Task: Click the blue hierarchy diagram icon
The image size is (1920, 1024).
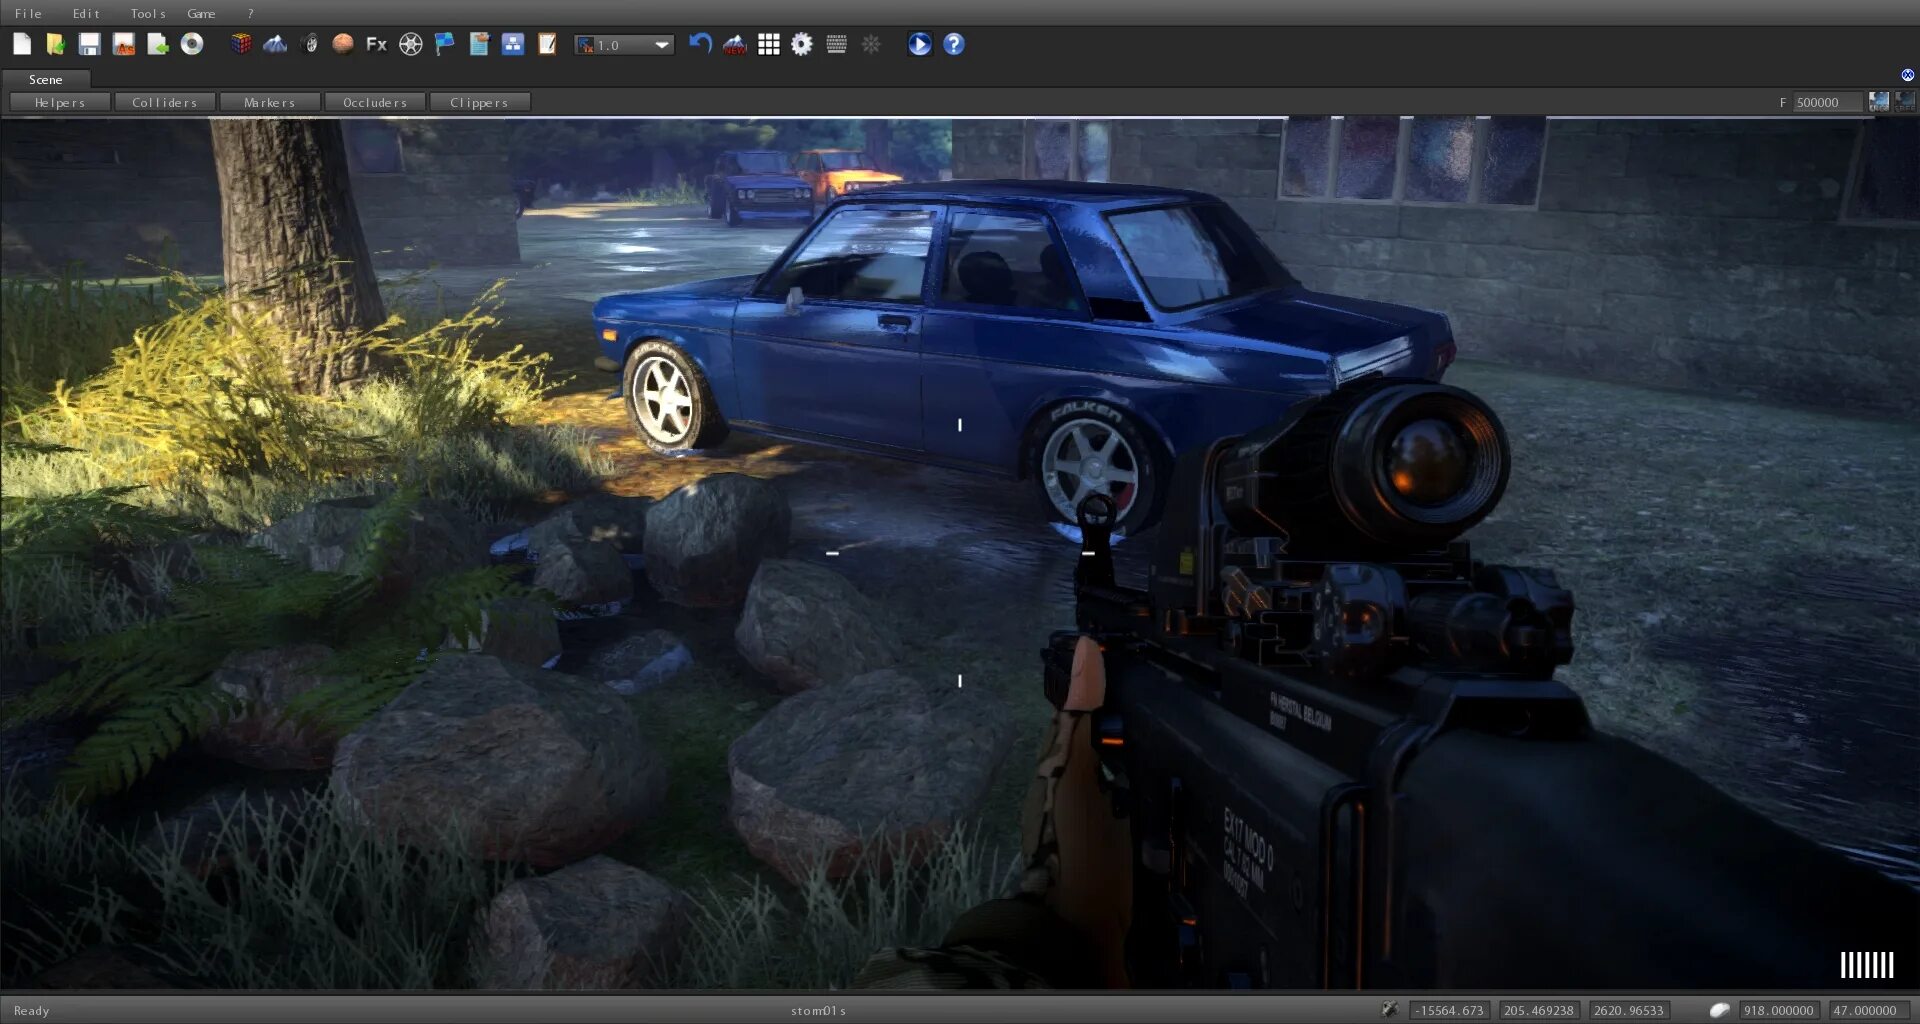Action: click(x=513, y=44)
